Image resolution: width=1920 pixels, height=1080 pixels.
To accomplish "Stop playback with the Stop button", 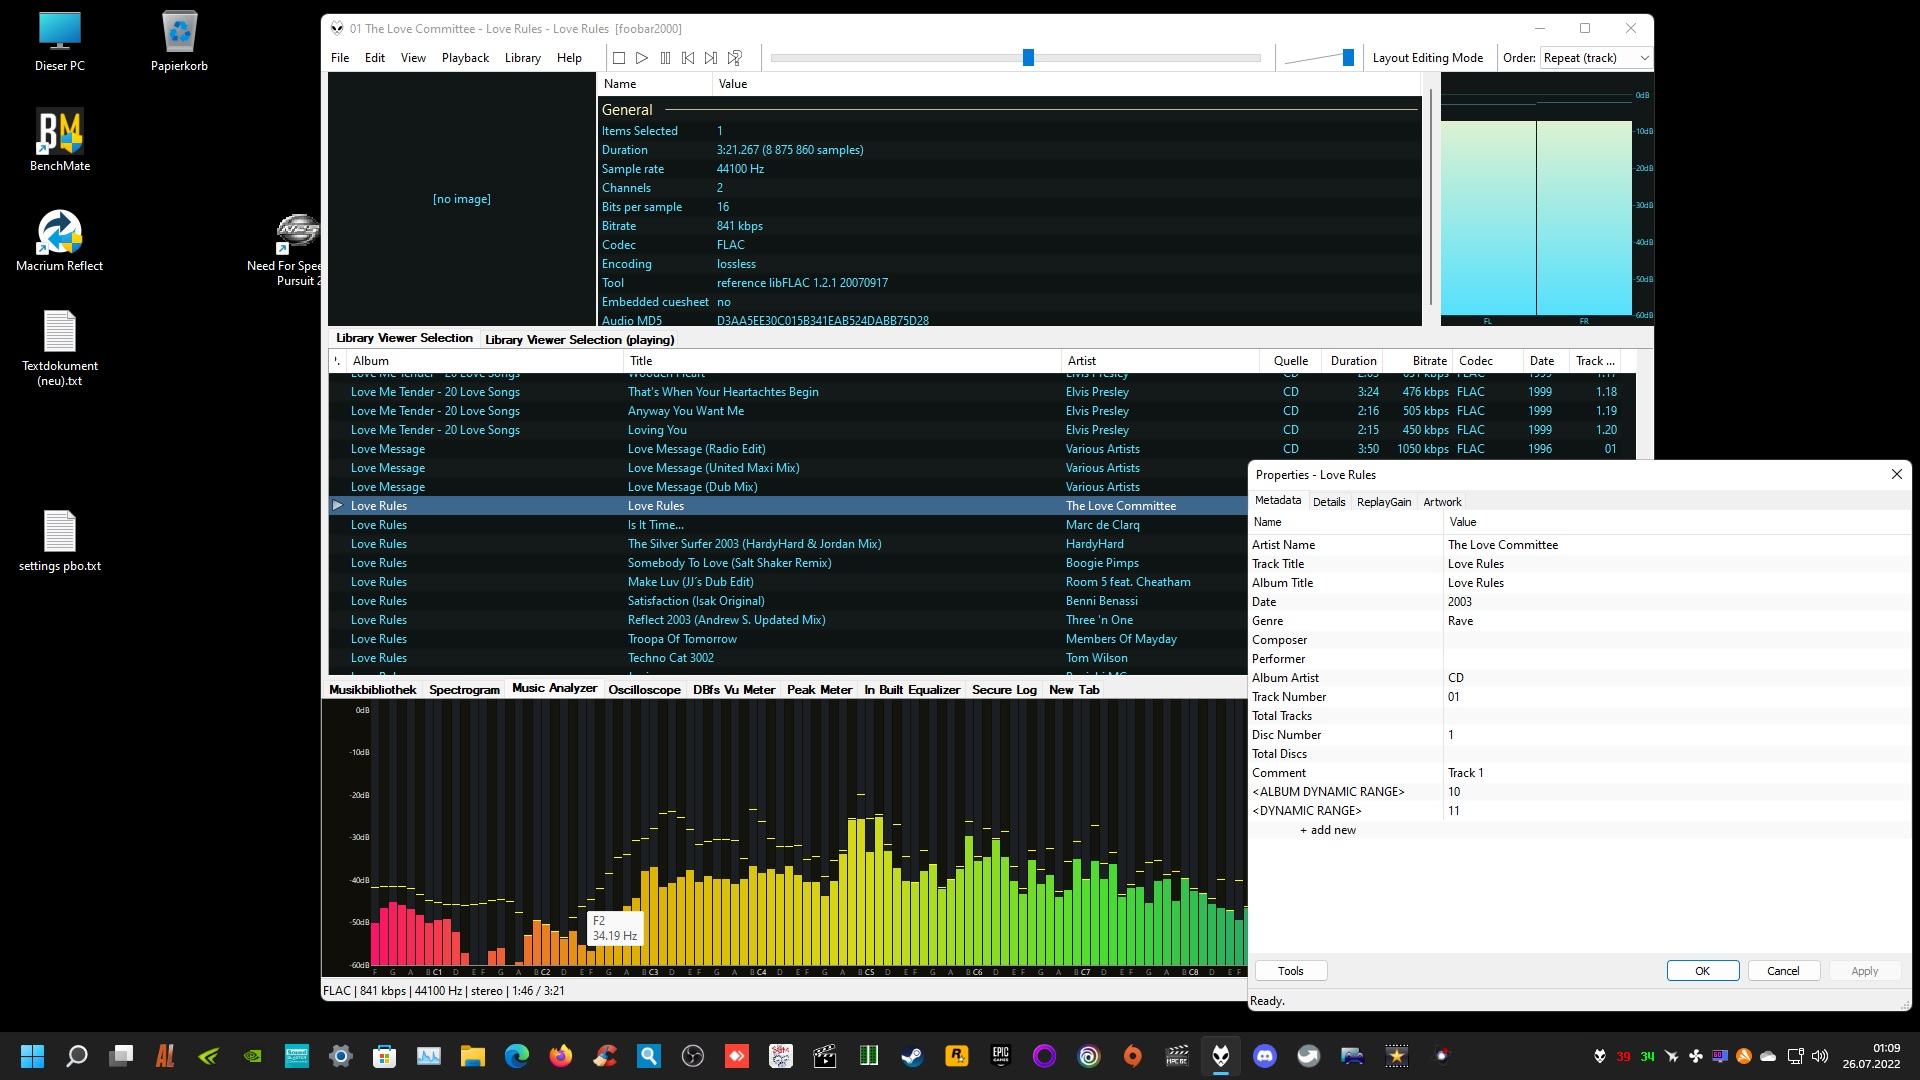I will [619, 58].
